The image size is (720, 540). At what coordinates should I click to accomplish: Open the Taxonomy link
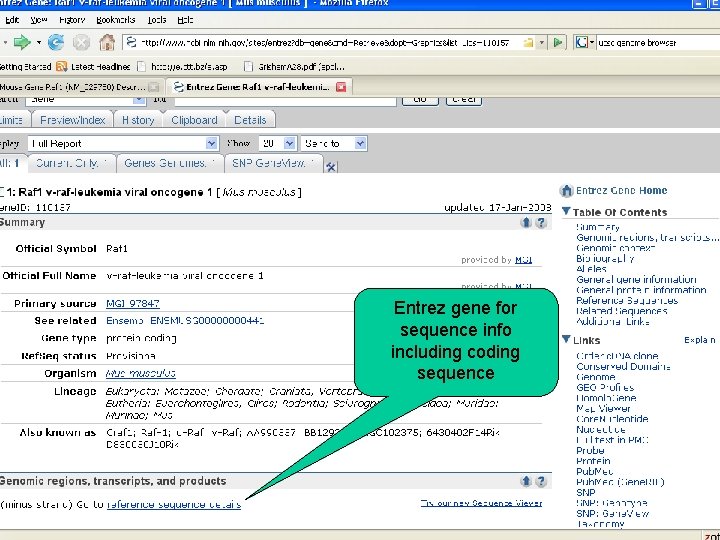(600, 524)
